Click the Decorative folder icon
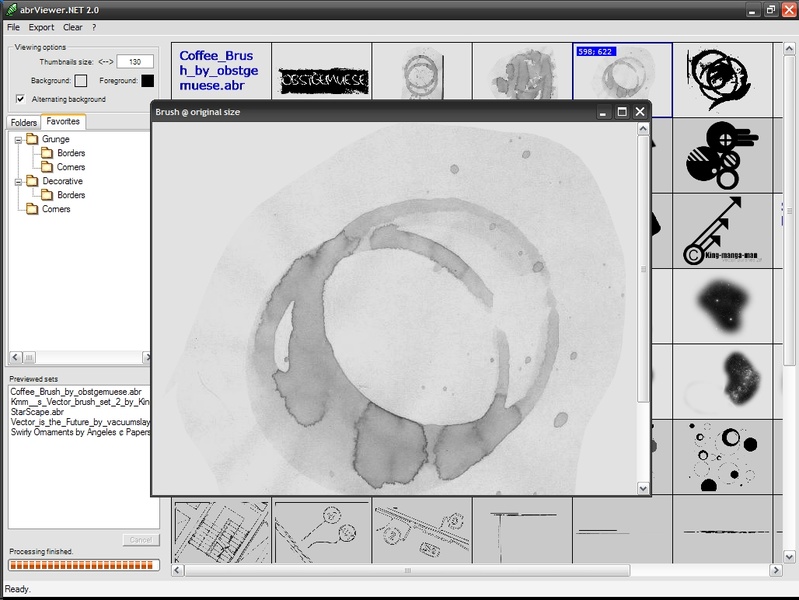 point(32,181)
